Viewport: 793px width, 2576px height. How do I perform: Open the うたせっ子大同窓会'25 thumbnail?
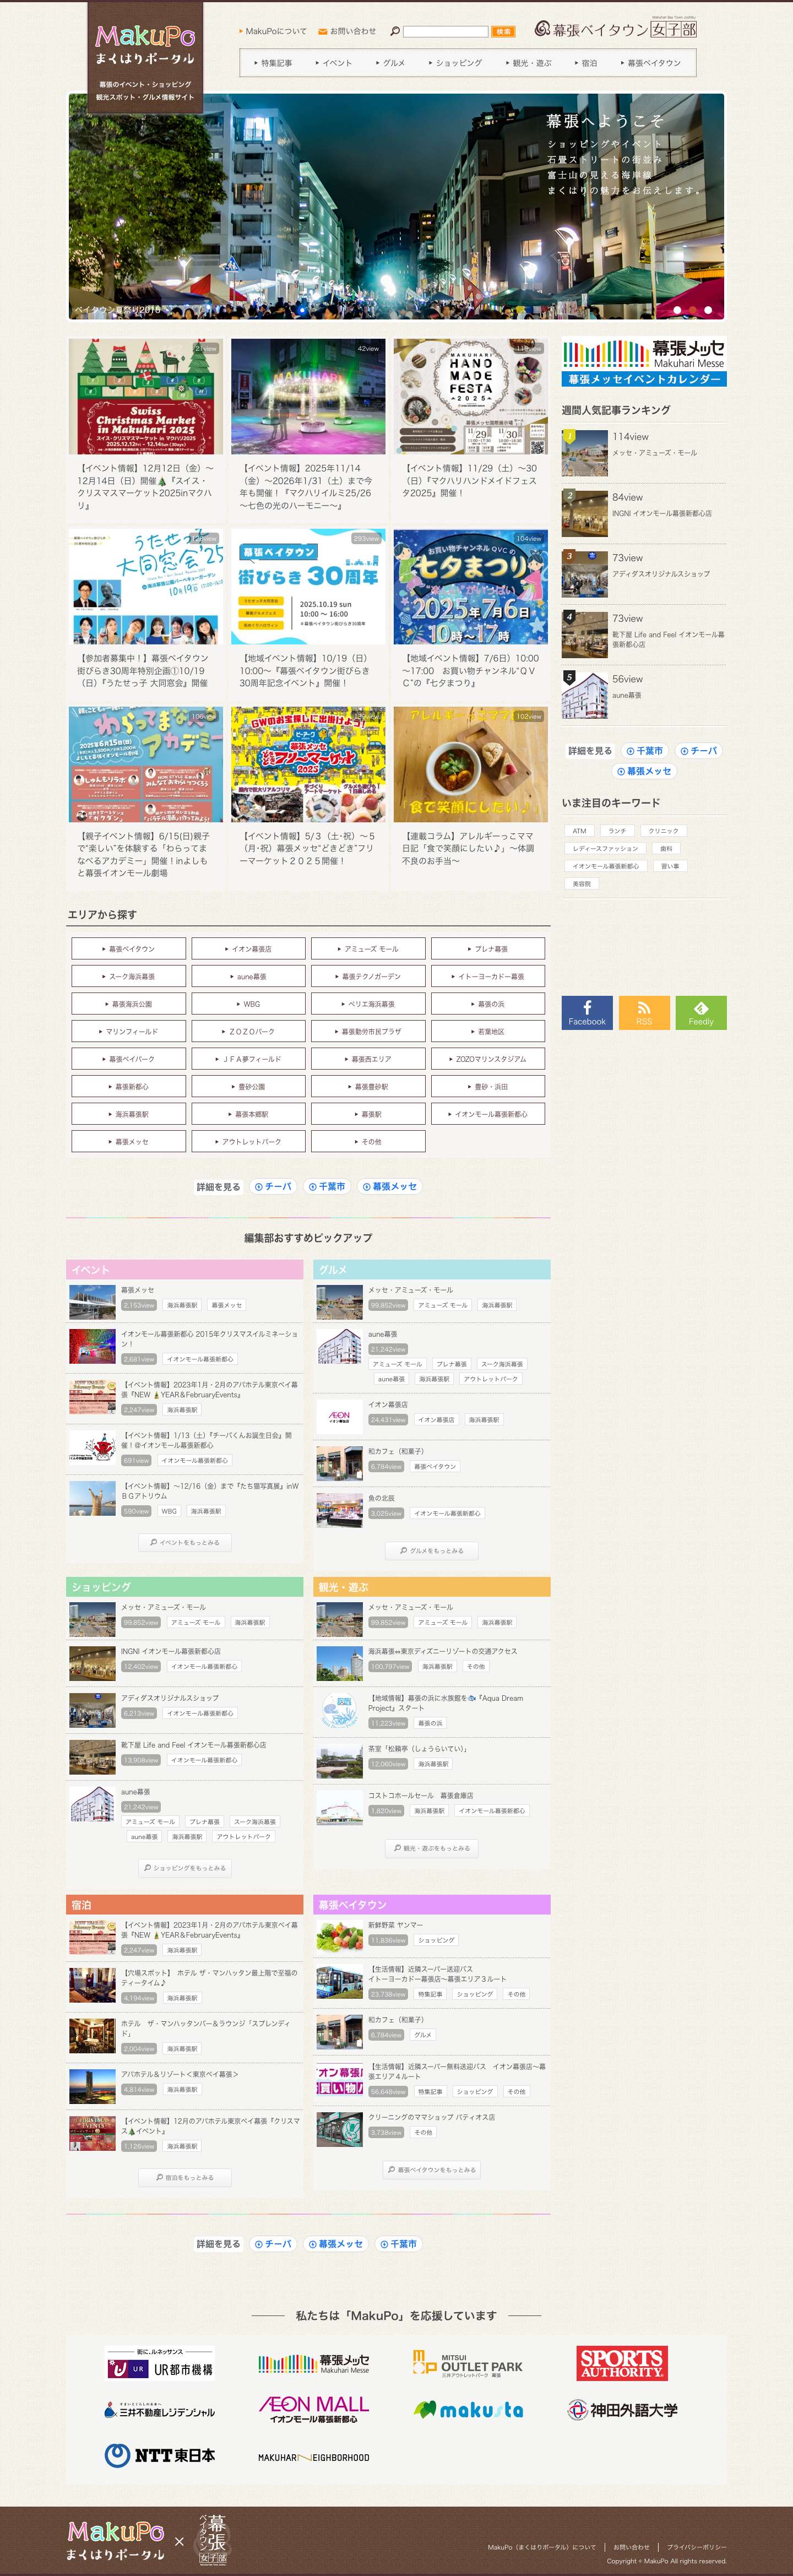click(x=146, y=587)
